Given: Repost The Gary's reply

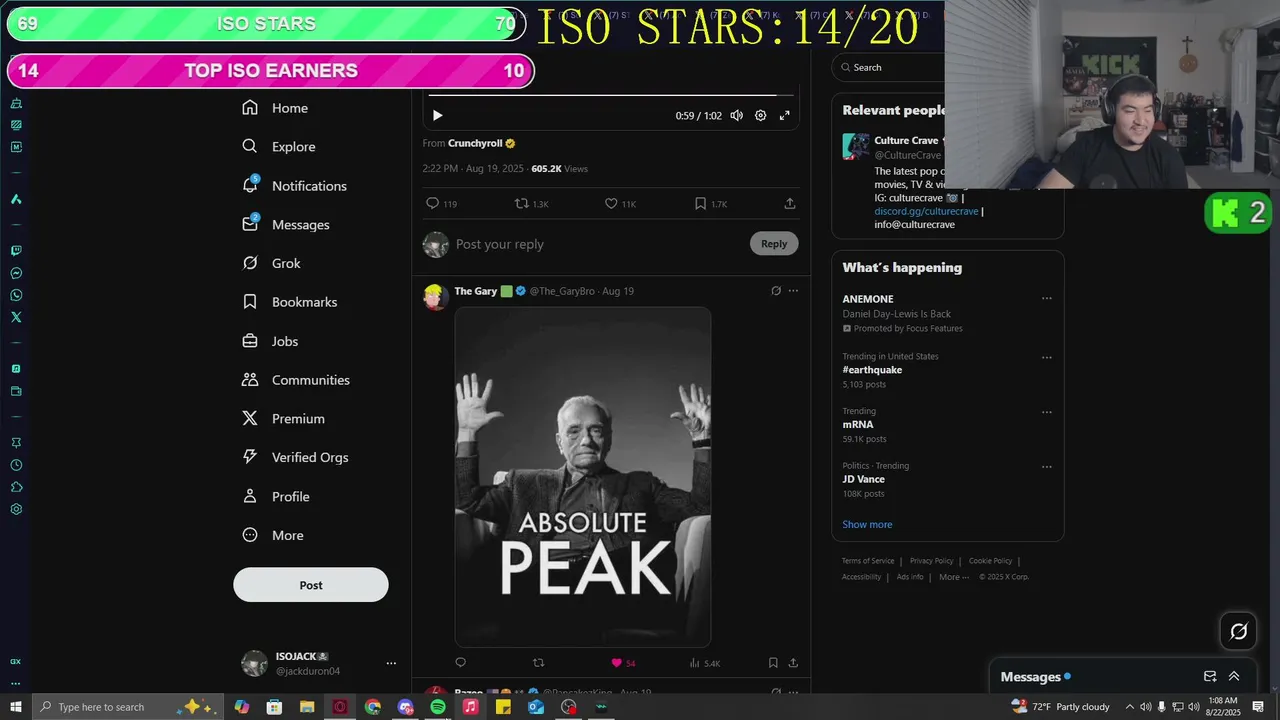Looking at the screenshot, I should [x=539, y=663].
